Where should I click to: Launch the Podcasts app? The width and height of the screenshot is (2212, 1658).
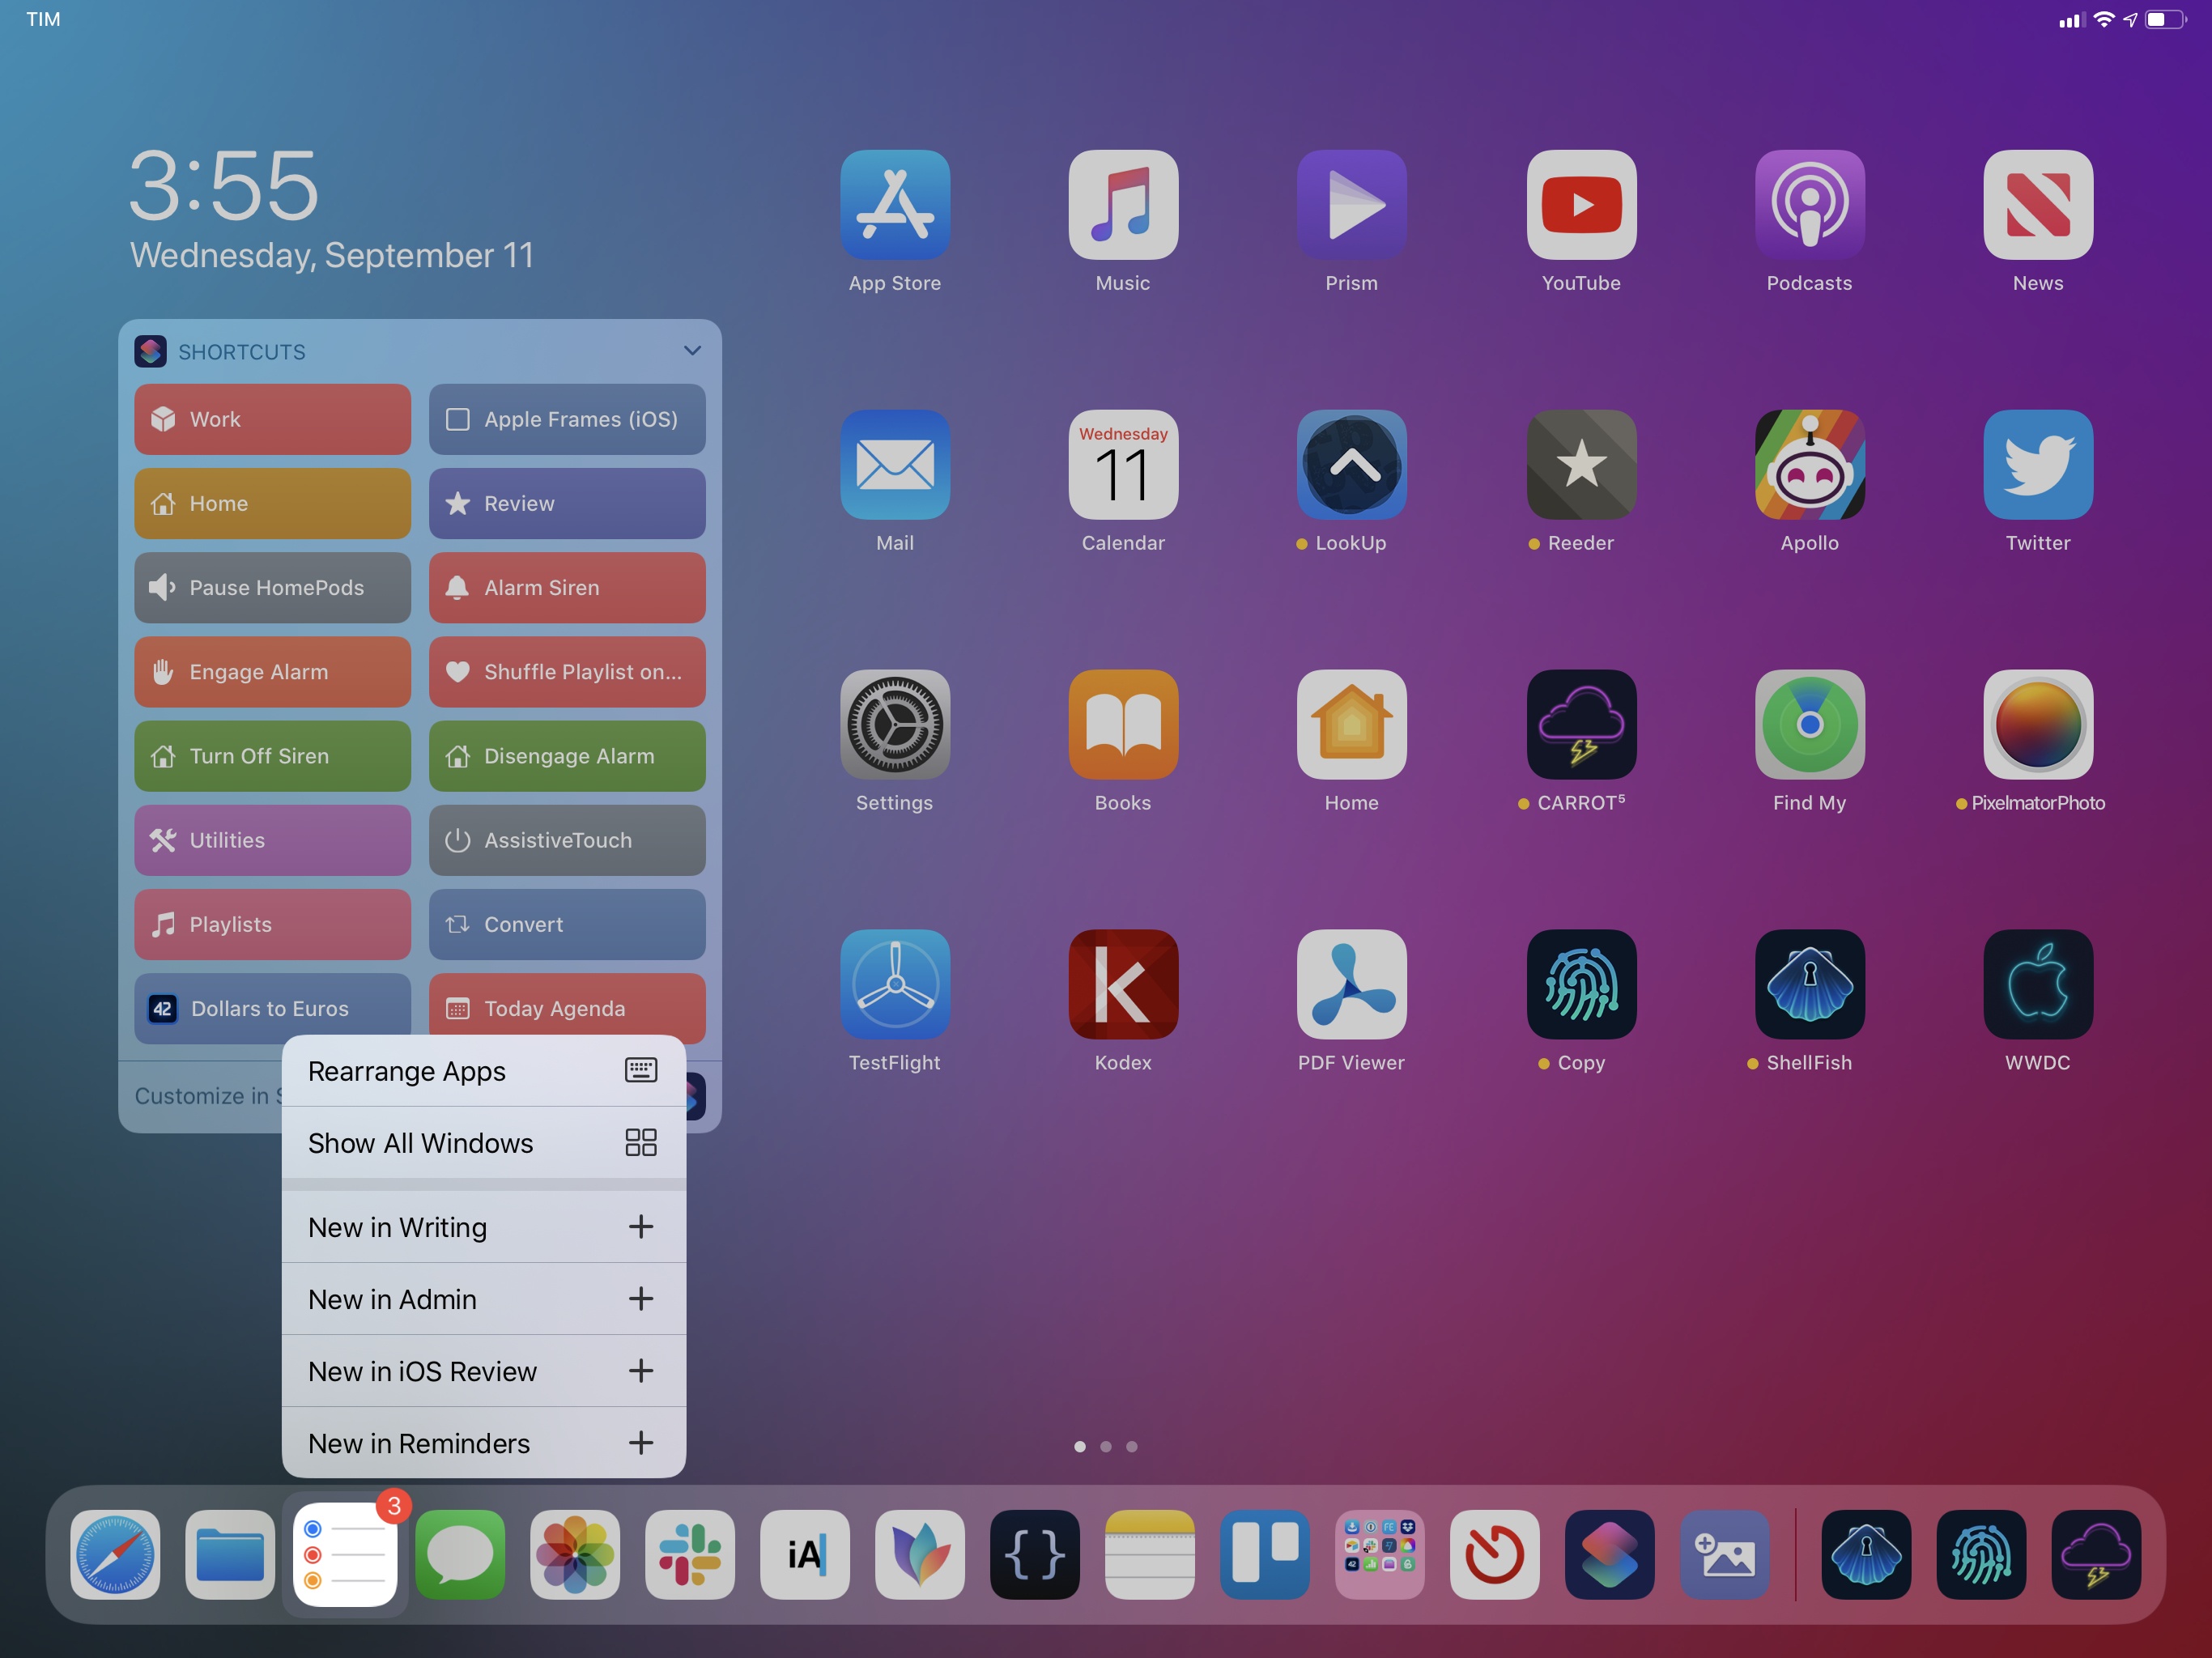pyautogui.click(x=1810, y=205)
